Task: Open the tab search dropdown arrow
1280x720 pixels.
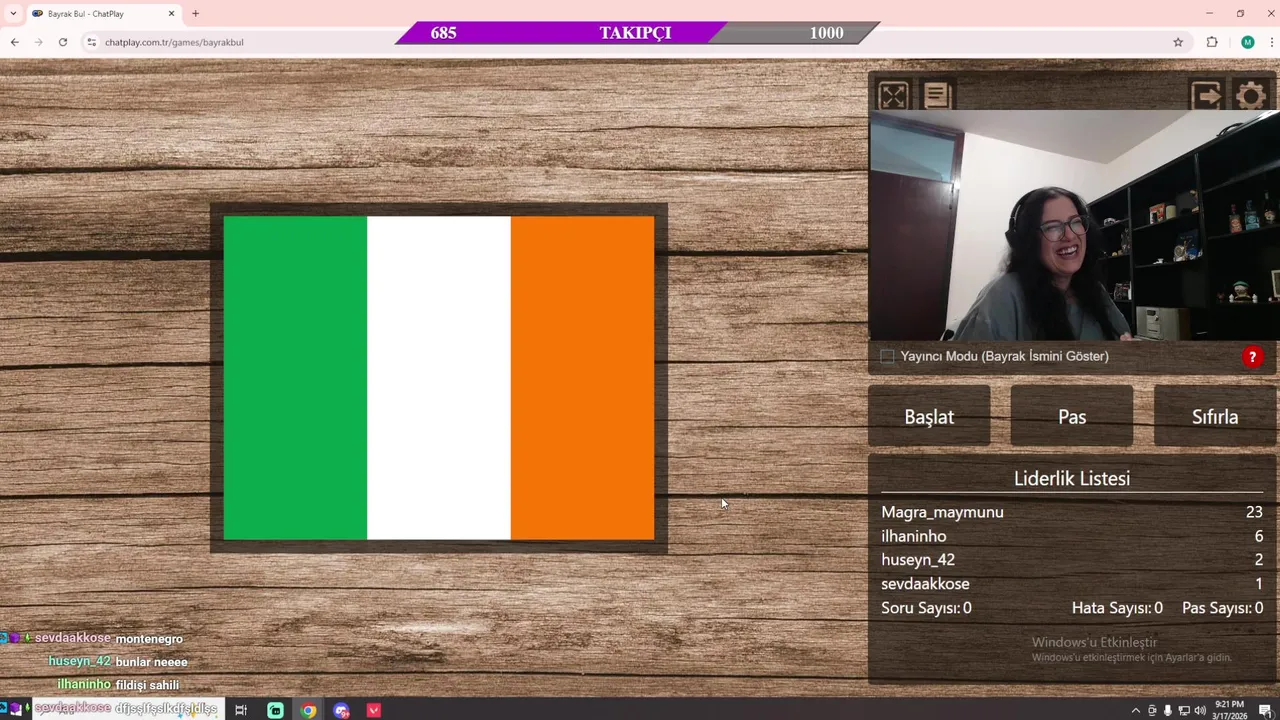Action: (x=13, y=14)
